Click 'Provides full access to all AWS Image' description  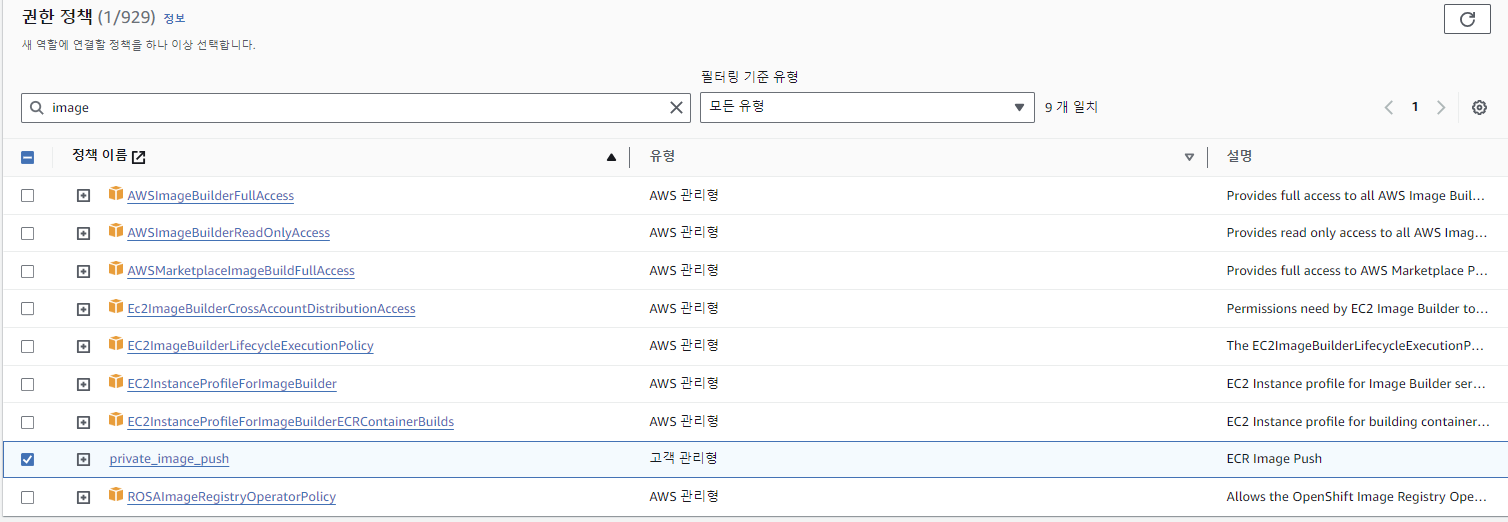point(1356,196)
